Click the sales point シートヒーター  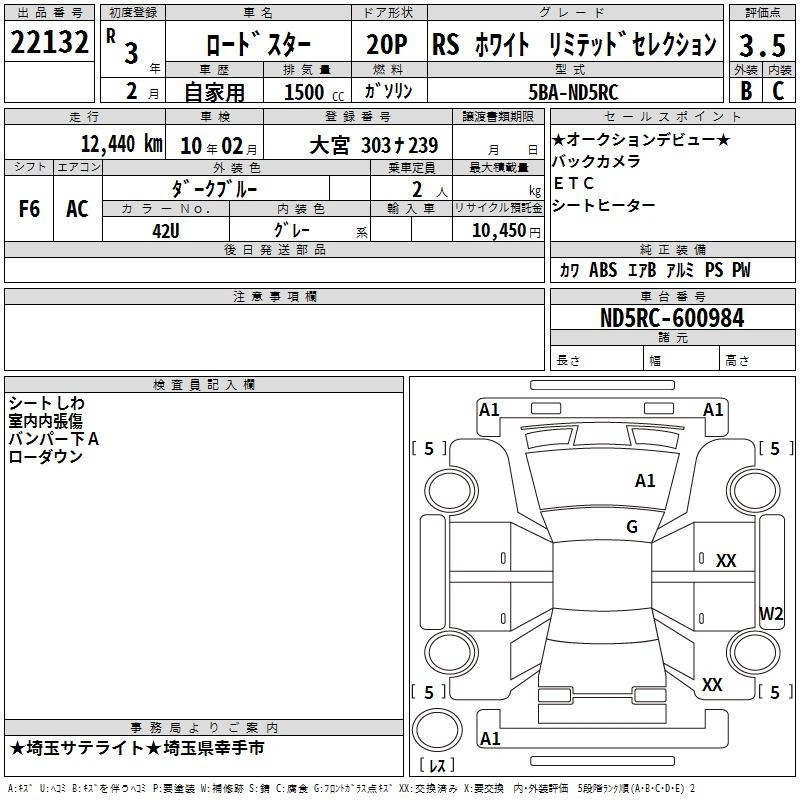(604, 205)
